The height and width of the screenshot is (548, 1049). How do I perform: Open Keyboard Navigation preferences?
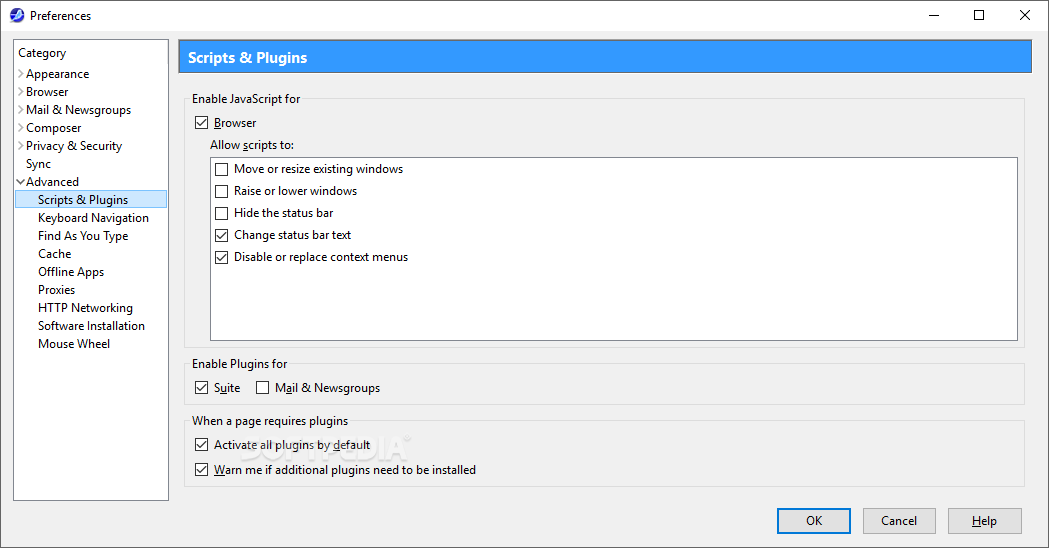click(x=94, y=217)
